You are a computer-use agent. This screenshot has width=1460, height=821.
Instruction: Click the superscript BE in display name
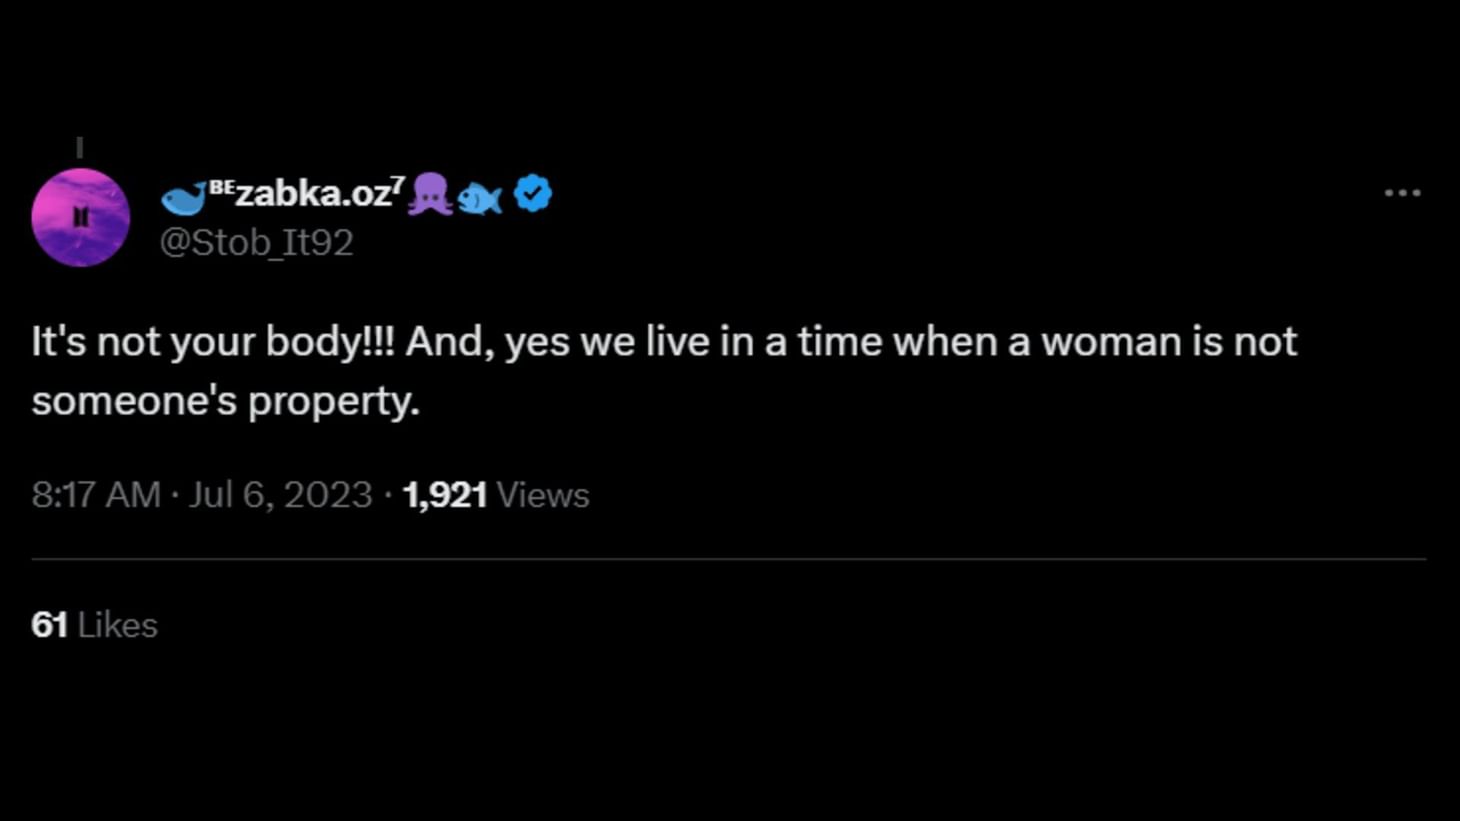(221, 186)
